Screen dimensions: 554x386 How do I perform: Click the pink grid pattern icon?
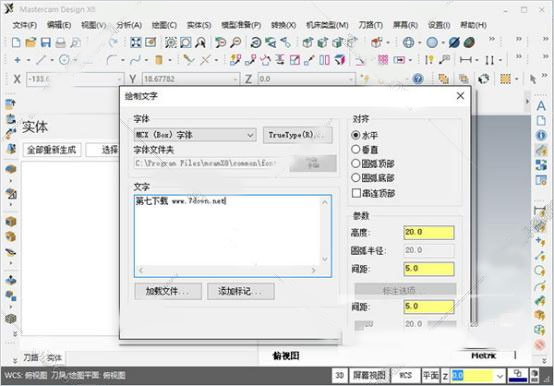click(x=383, y=60)
